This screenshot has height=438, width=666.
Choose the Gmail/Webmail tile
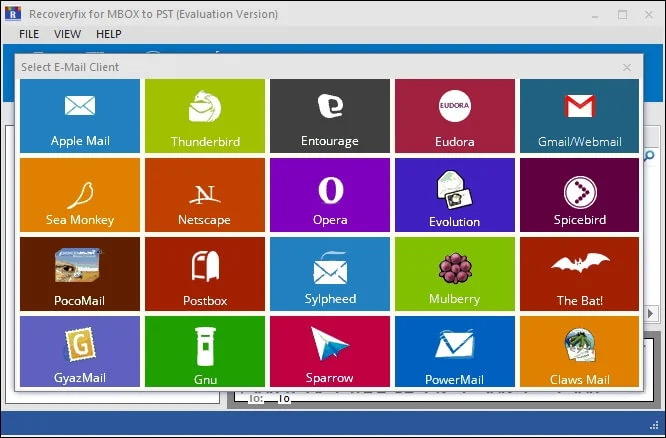[x=579, y=116]
